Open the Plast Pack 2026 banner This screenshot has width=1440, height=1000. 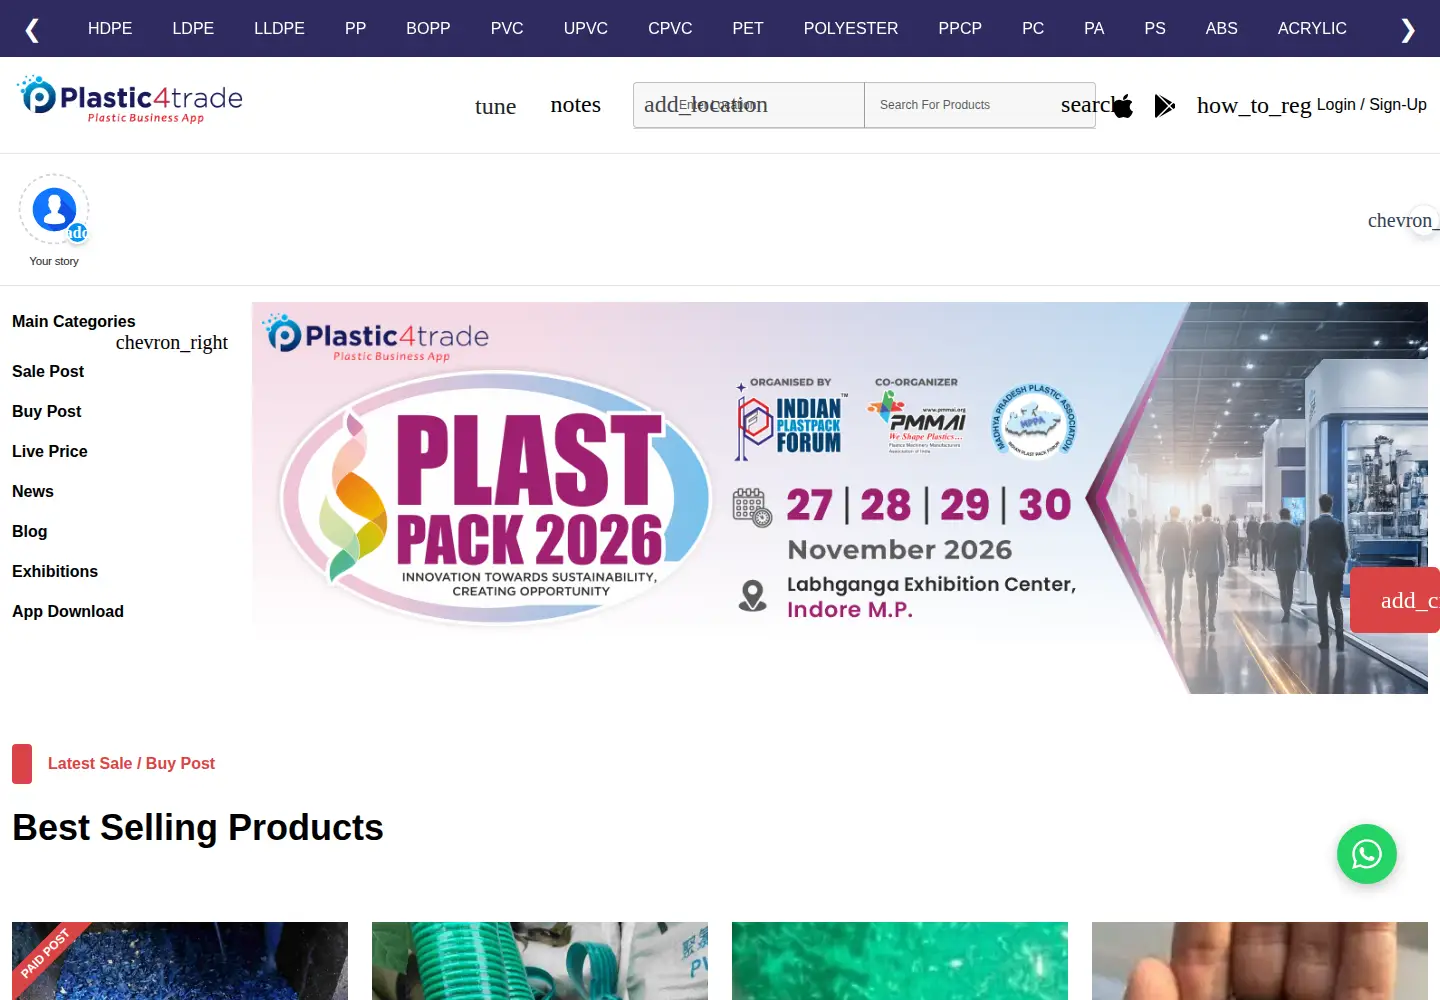coord(840,498)
